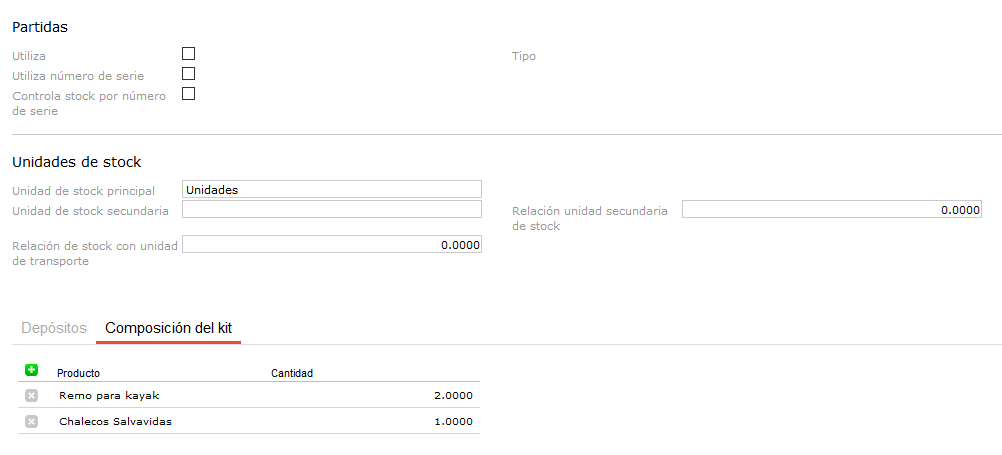This screenshot has width=1002, height=455.
Task: Switch to the Depósitos tab
Action: coord(54,328)
